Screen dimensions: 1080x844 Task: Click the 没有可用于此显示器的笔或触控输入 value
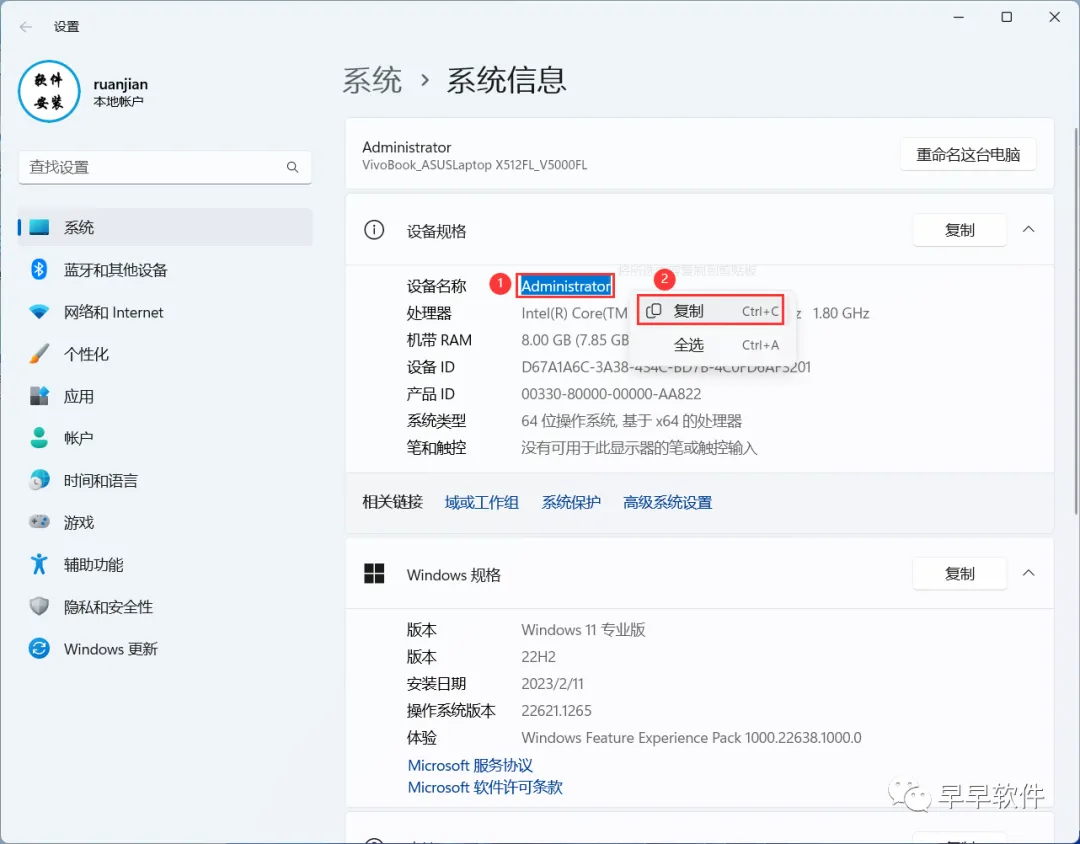[x=639, y=449]
